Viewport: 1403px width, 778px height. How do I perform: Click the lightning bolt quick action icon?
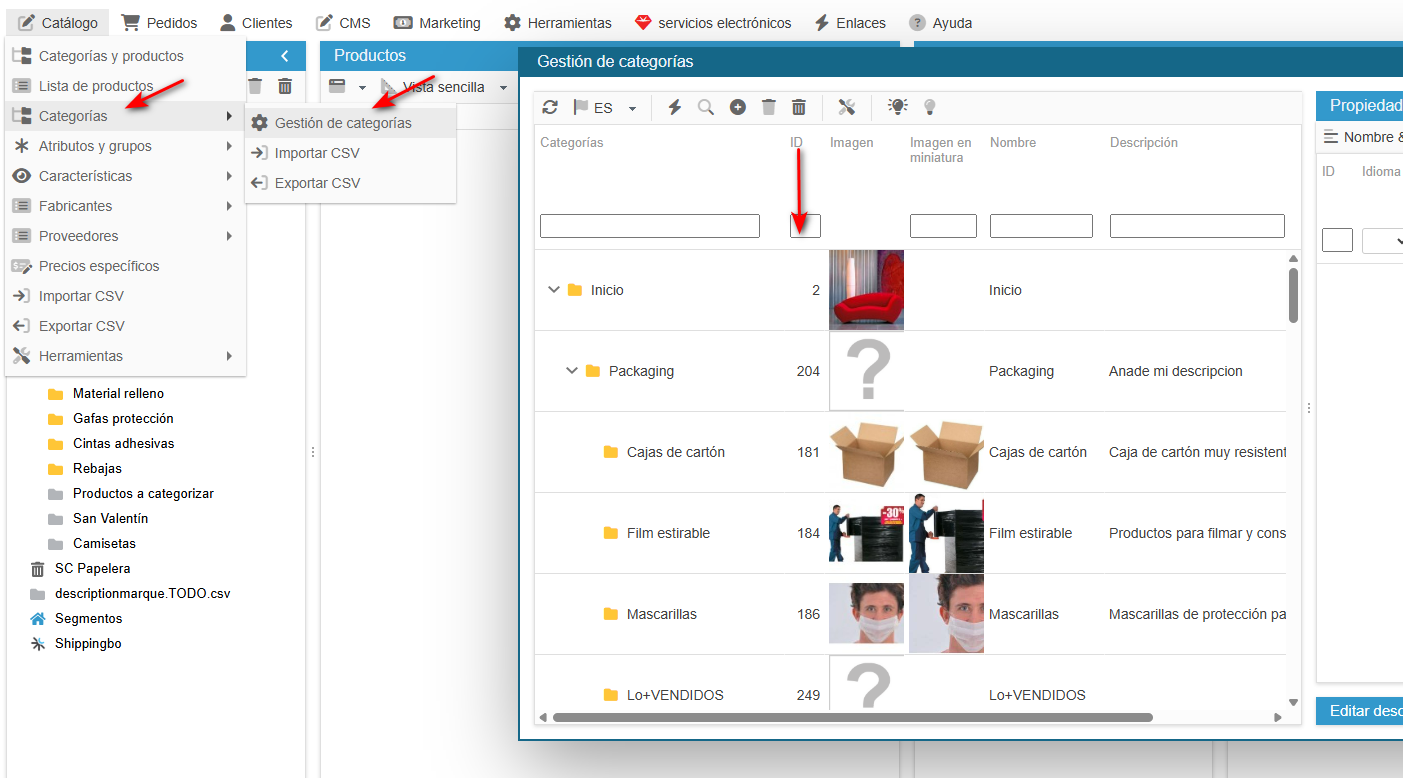coord(674,107)
